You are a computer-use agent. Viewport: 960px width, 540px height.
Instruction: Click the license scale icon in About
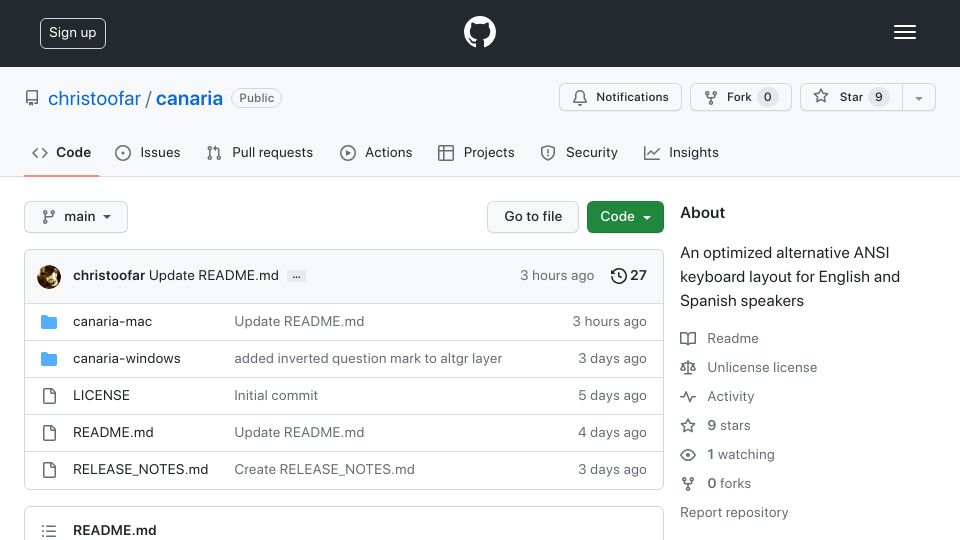tap(688, 367)
